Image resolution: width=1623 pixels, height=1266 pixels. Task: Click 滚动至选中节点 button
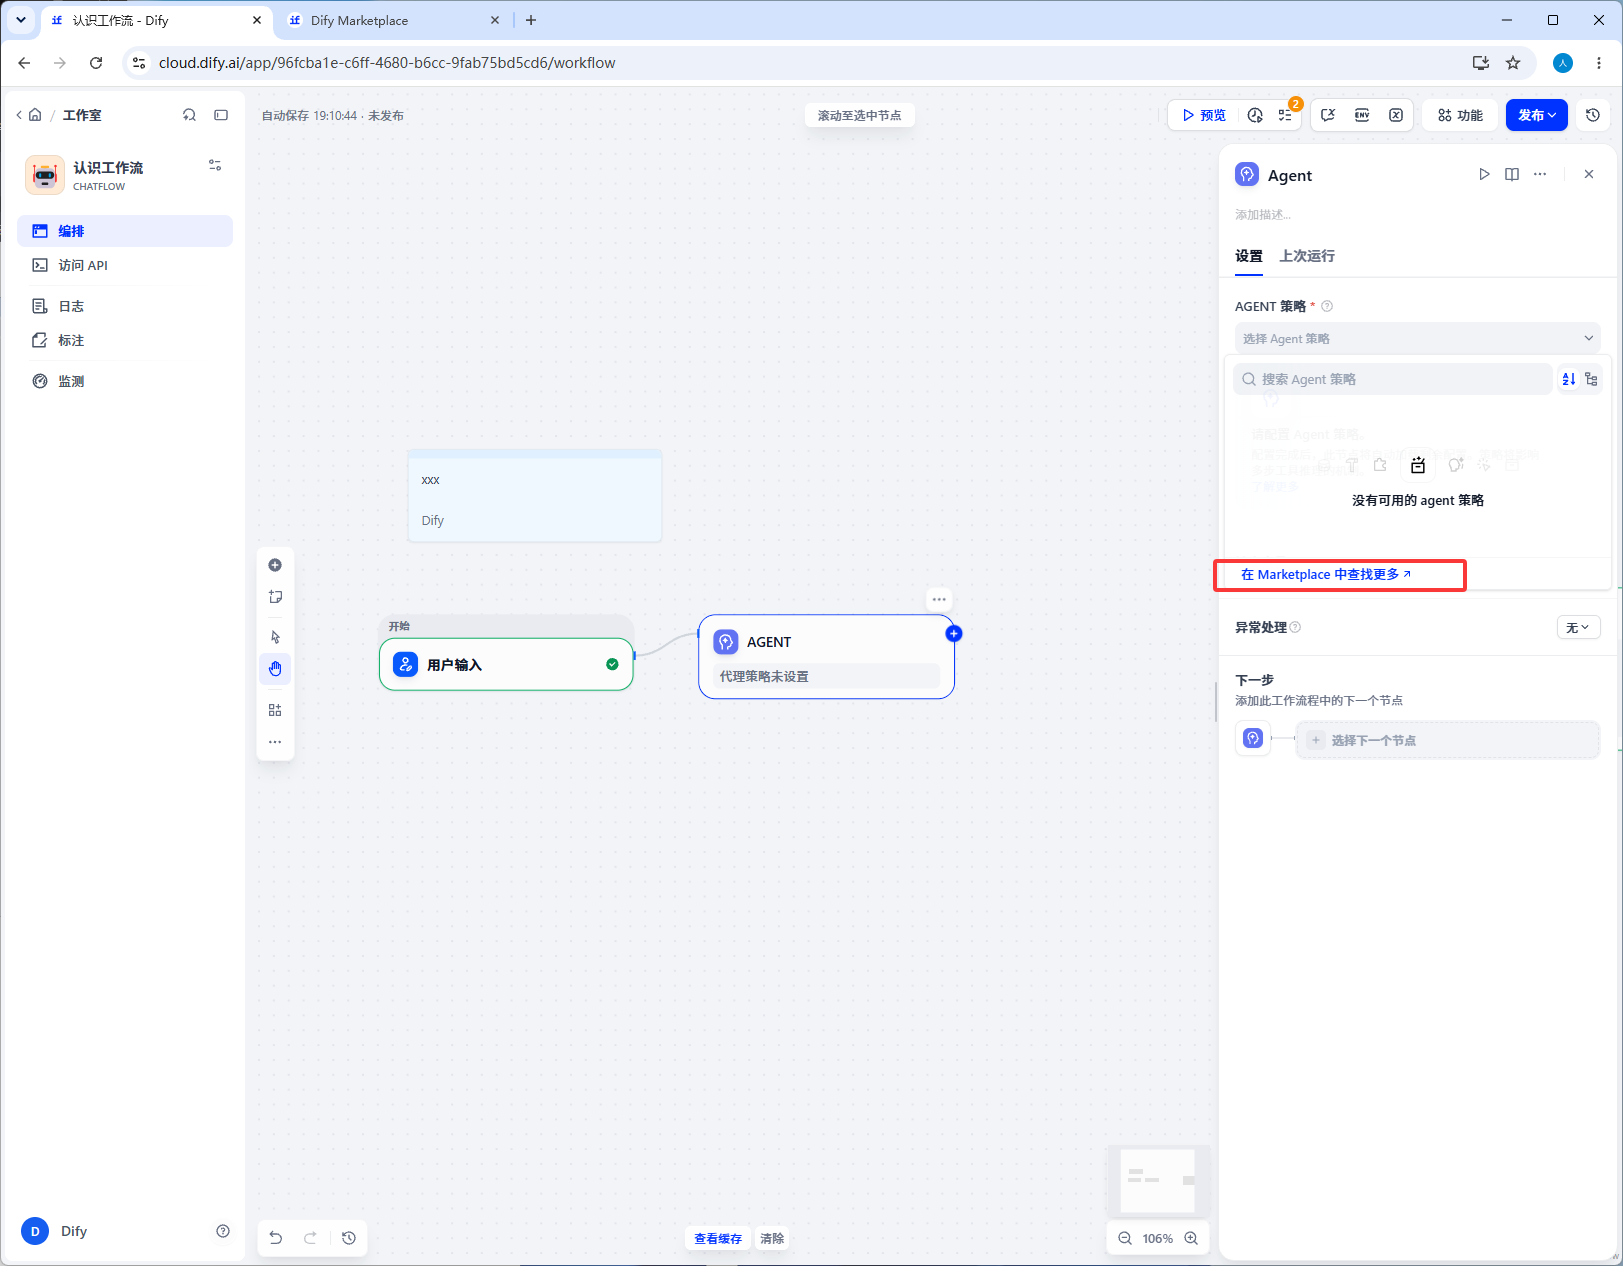(859, 115)
